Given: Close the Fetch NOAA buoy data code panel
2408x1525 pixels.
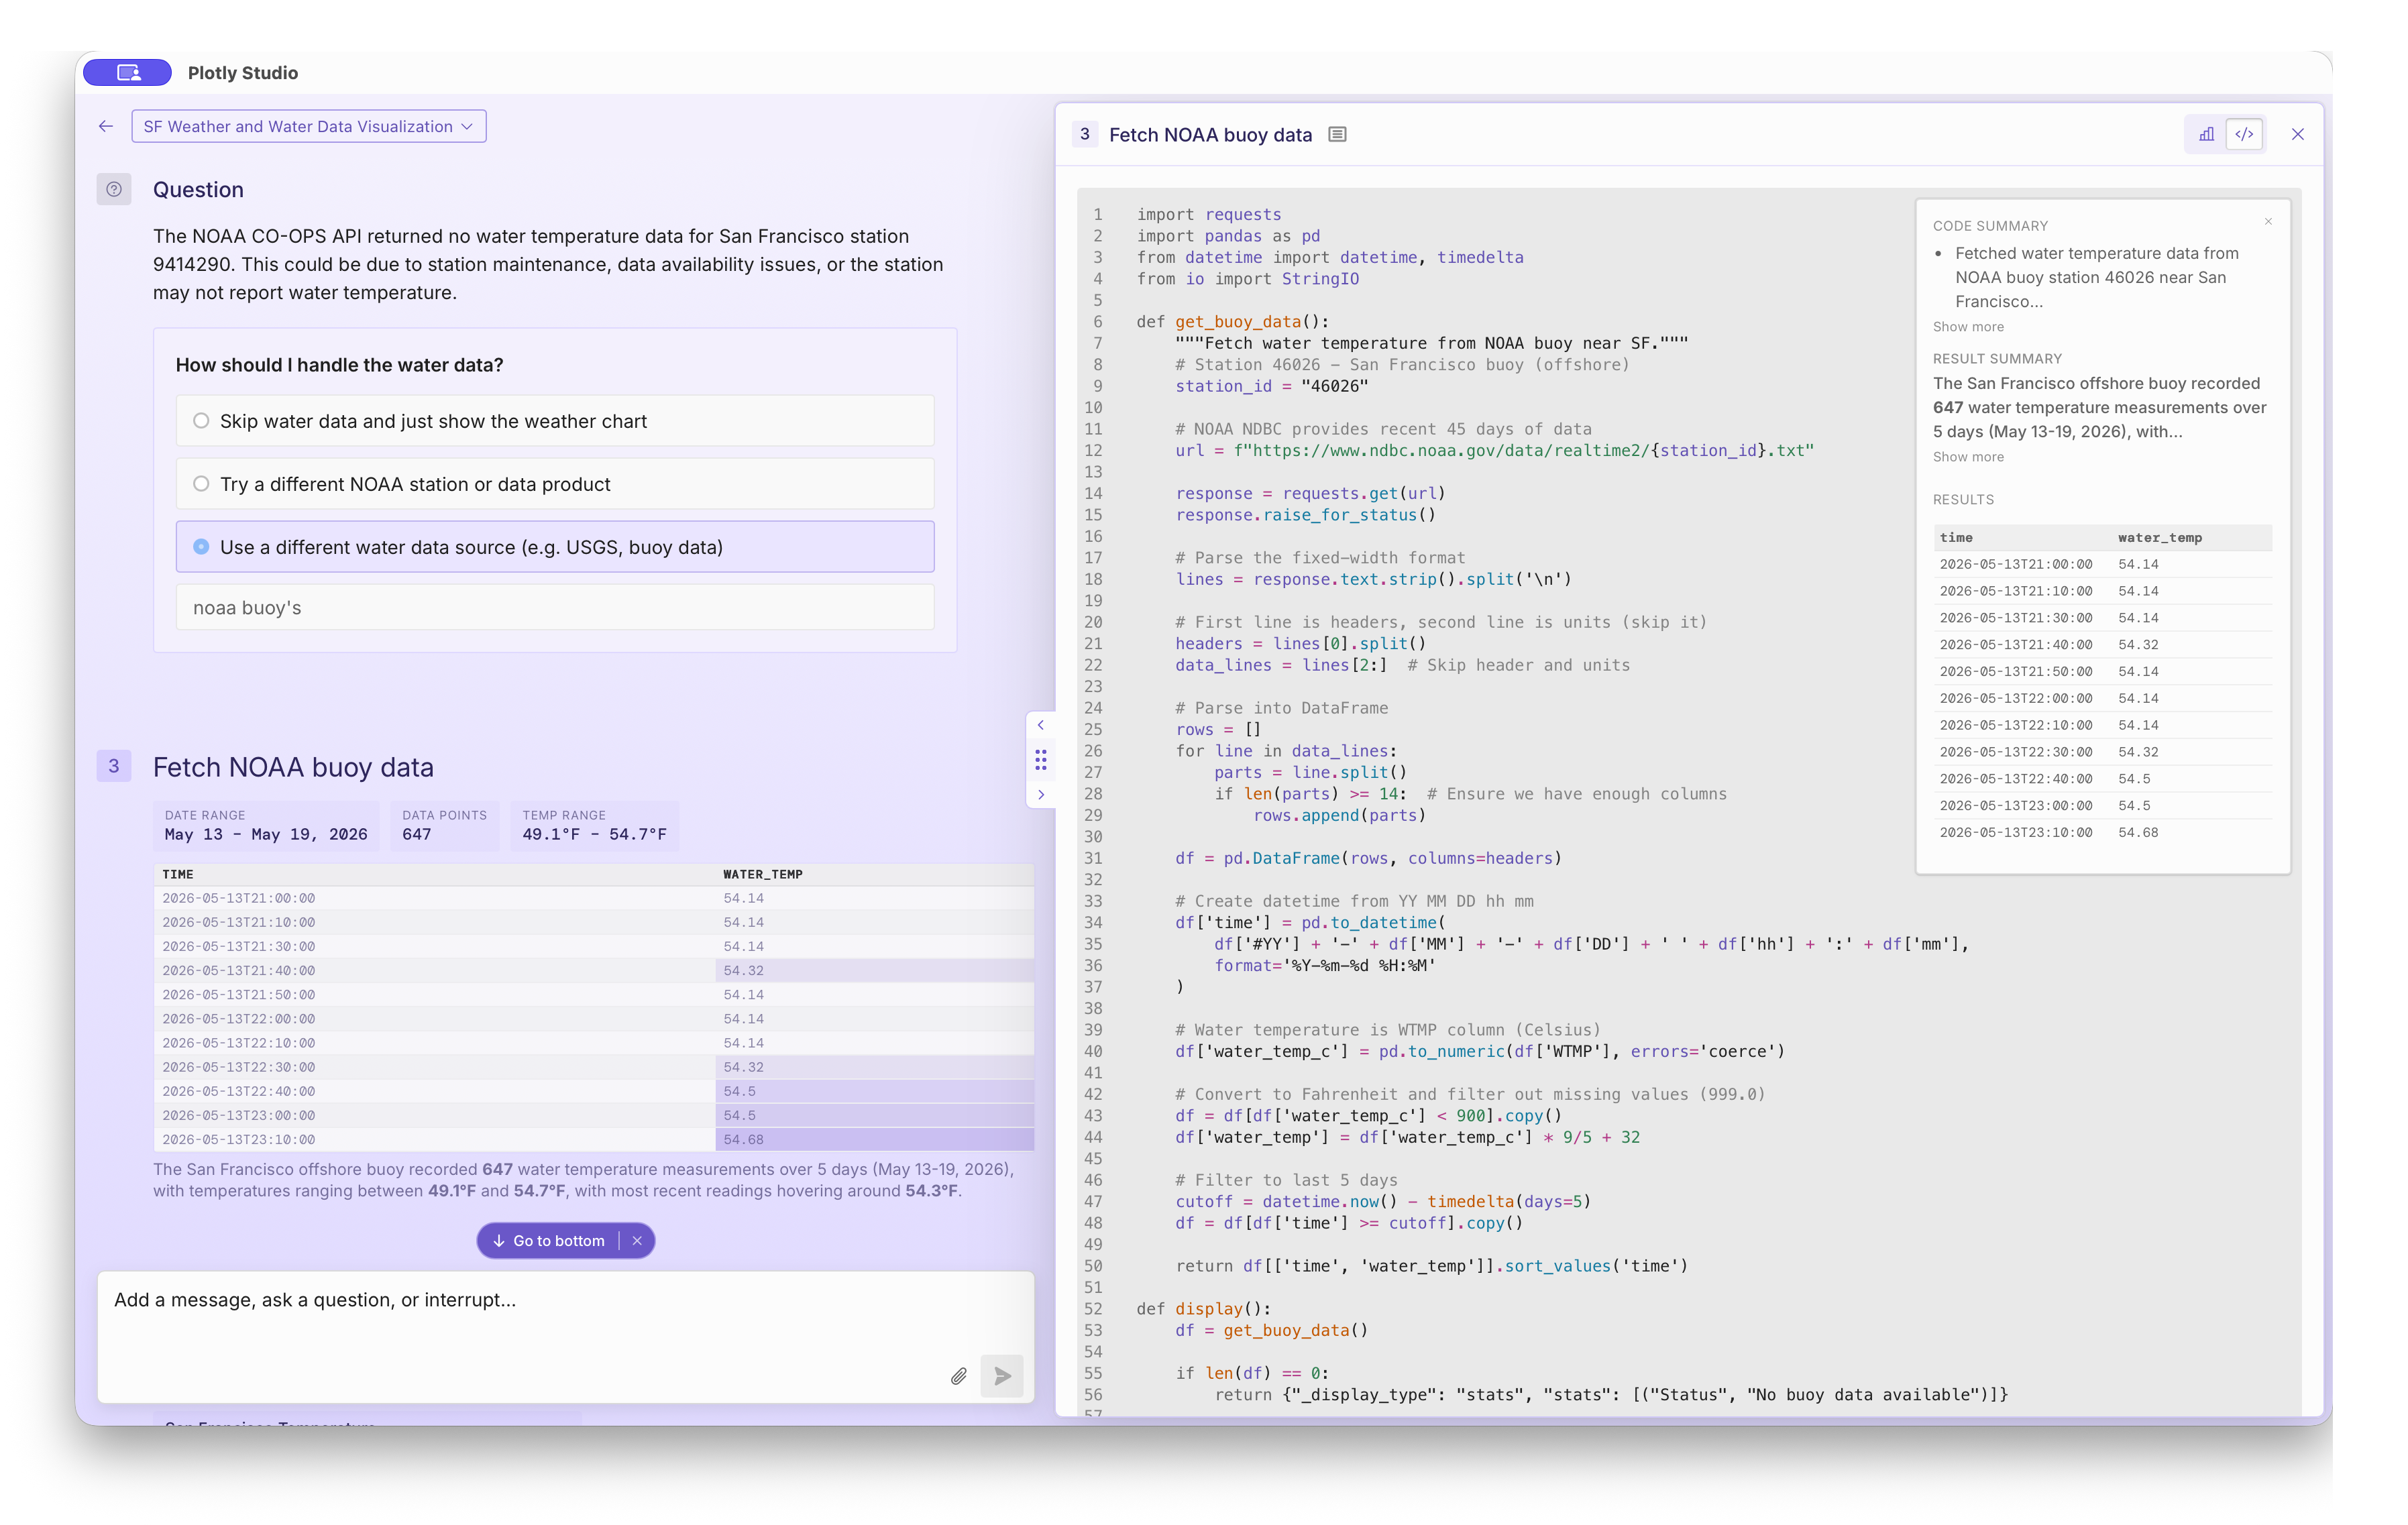Looking at the screenshot, I should click(2297, 134).
